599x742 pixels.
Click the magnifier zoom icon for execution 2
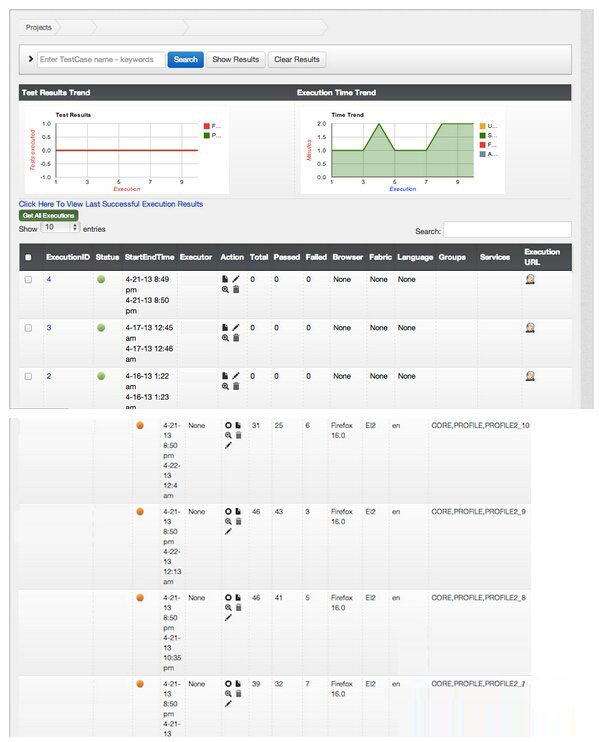click(x=225, y=386)
